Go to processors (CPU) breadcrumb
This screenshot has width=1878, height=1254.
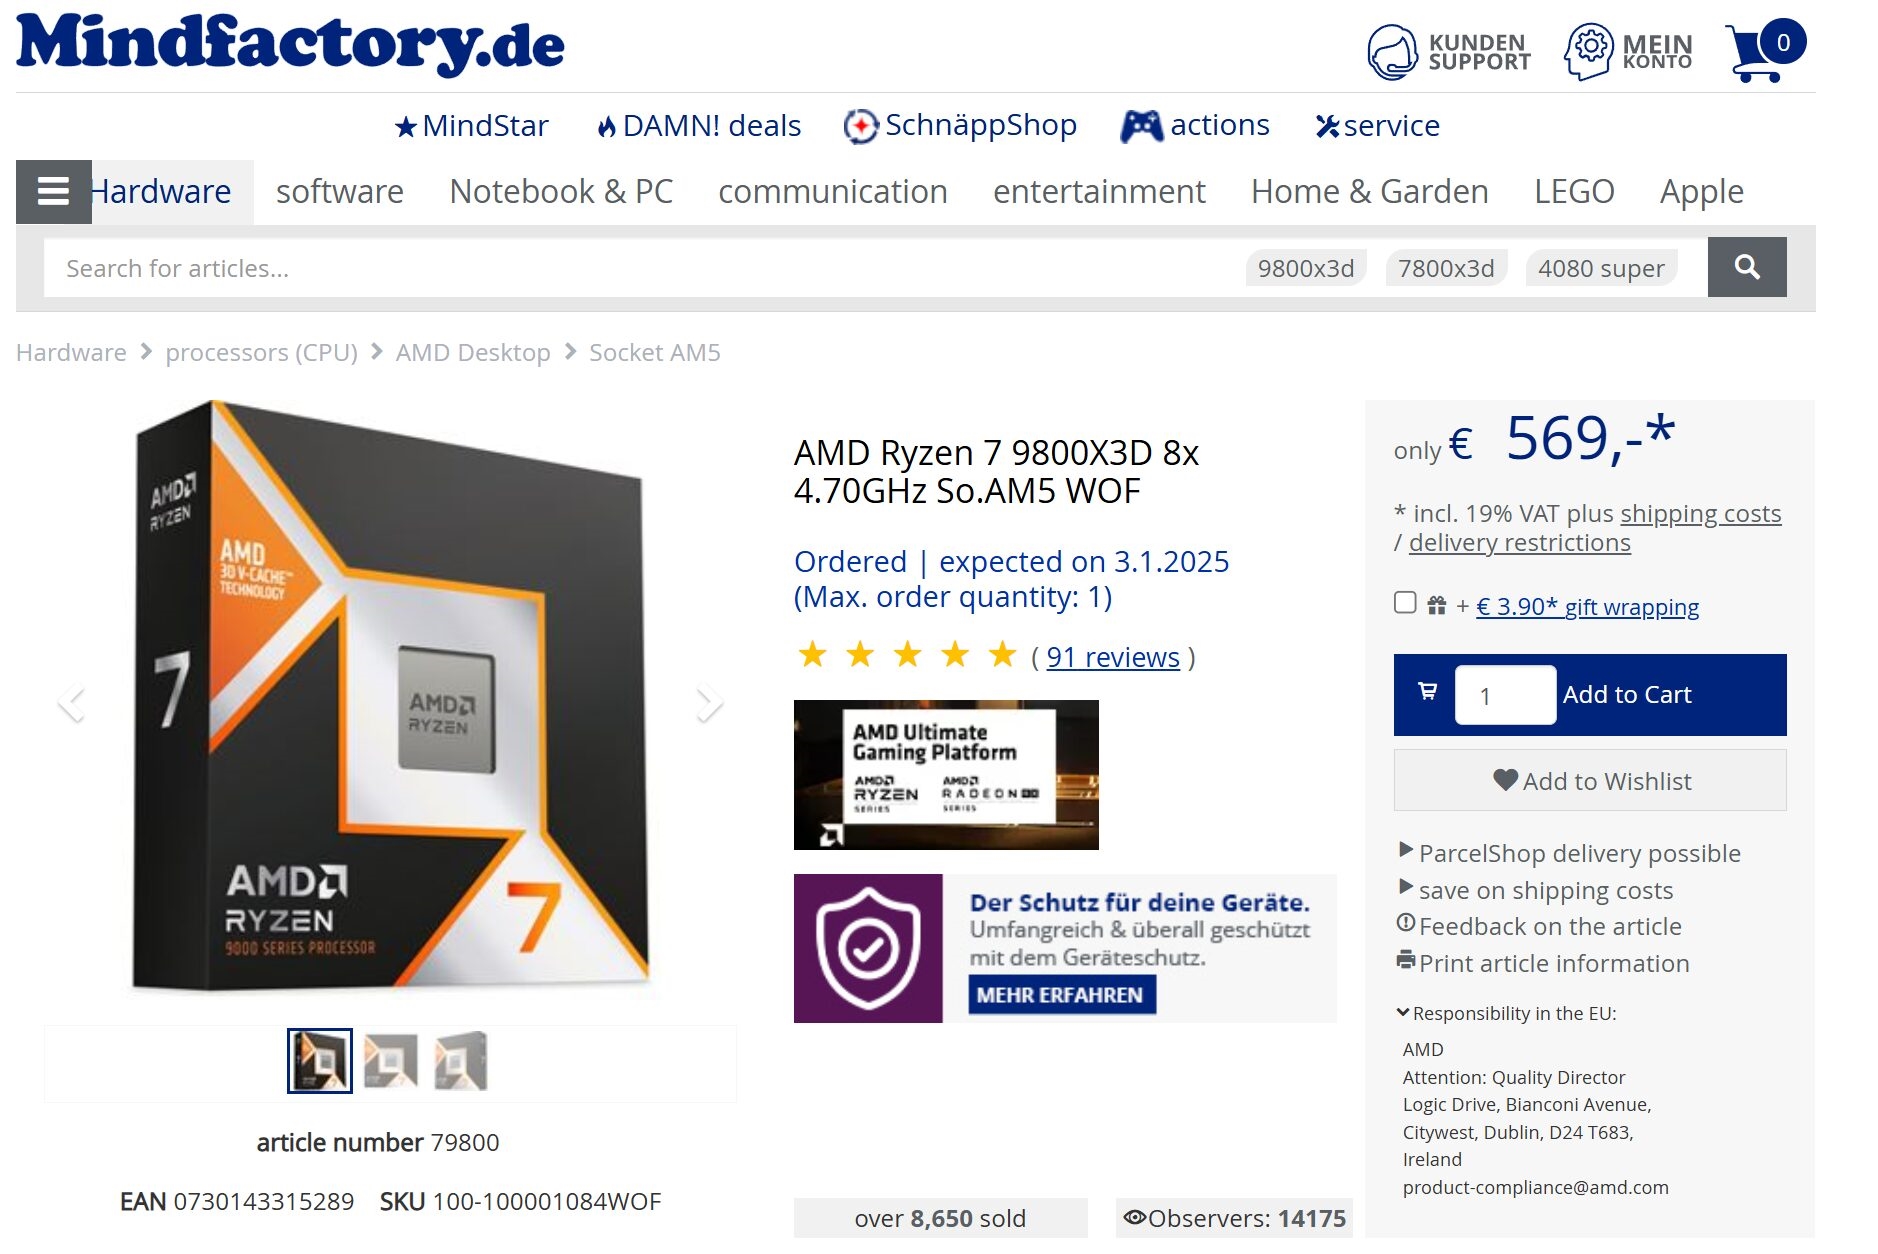[261, 352]
